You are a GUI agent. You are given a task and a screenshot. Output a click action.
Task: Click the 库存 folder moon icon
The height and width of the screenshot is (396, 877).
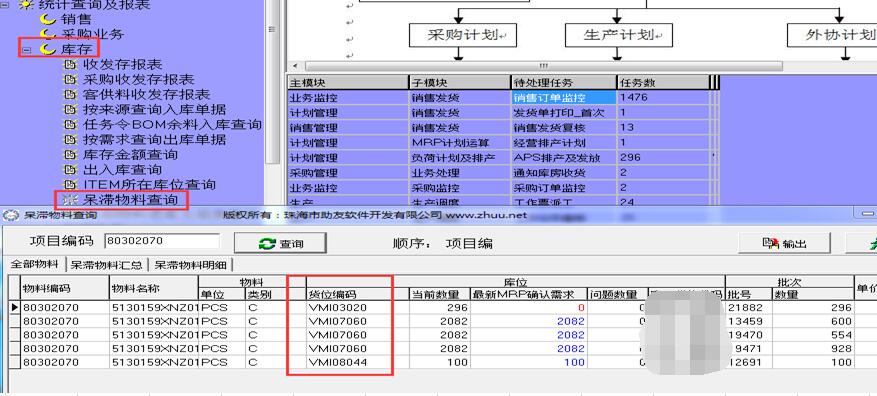pos(48,49)
